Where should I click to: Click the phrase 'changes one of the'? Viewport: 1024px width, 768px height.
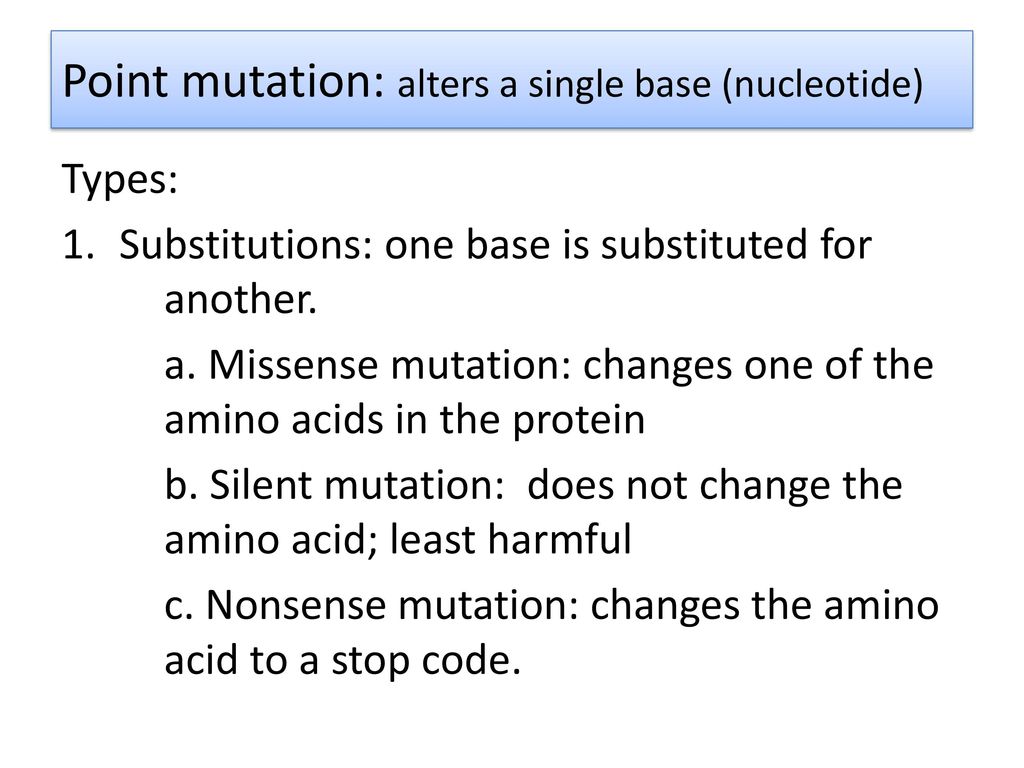tap(758, 366)
